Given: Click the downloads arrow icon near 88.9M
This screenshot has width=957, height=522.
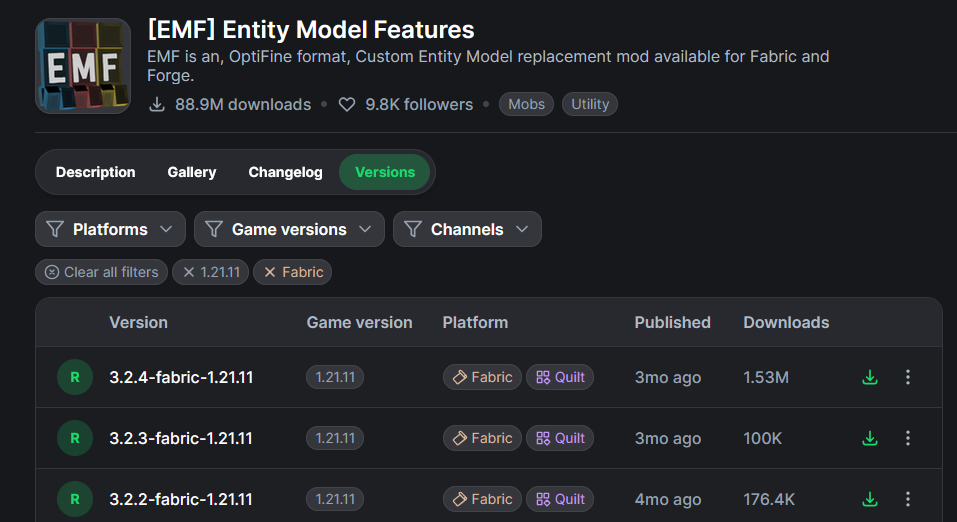Looking at the screenshot, I should tap(157, 104).
